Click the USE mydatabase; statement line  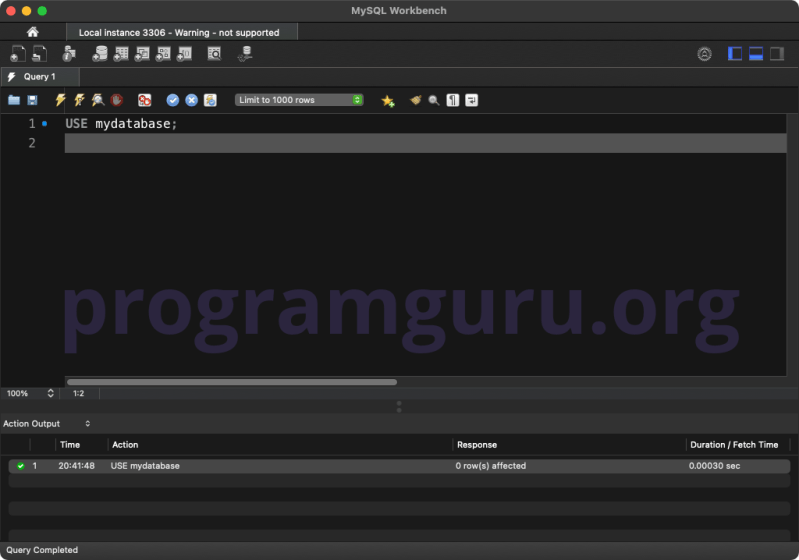pos(121,124)
